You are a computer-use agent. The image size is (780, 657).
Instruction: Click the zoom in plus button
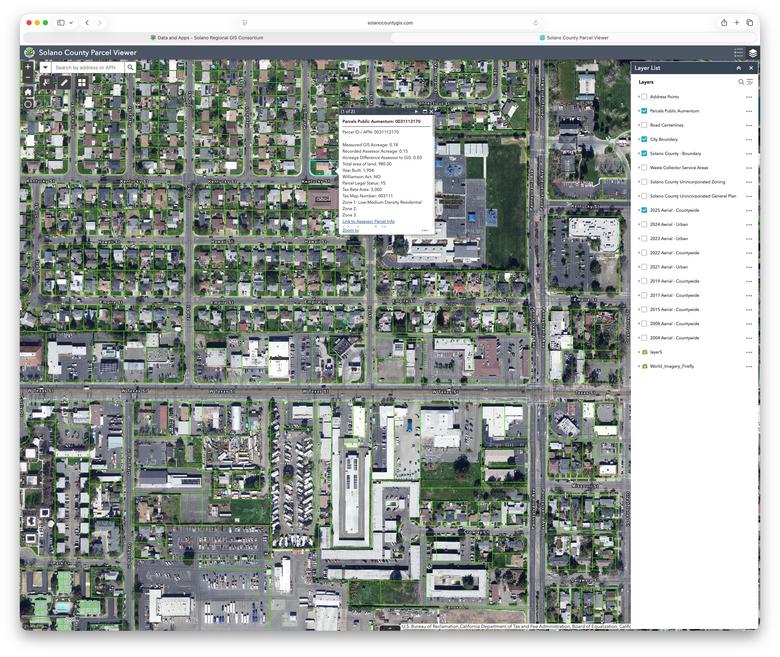point(28,67)
